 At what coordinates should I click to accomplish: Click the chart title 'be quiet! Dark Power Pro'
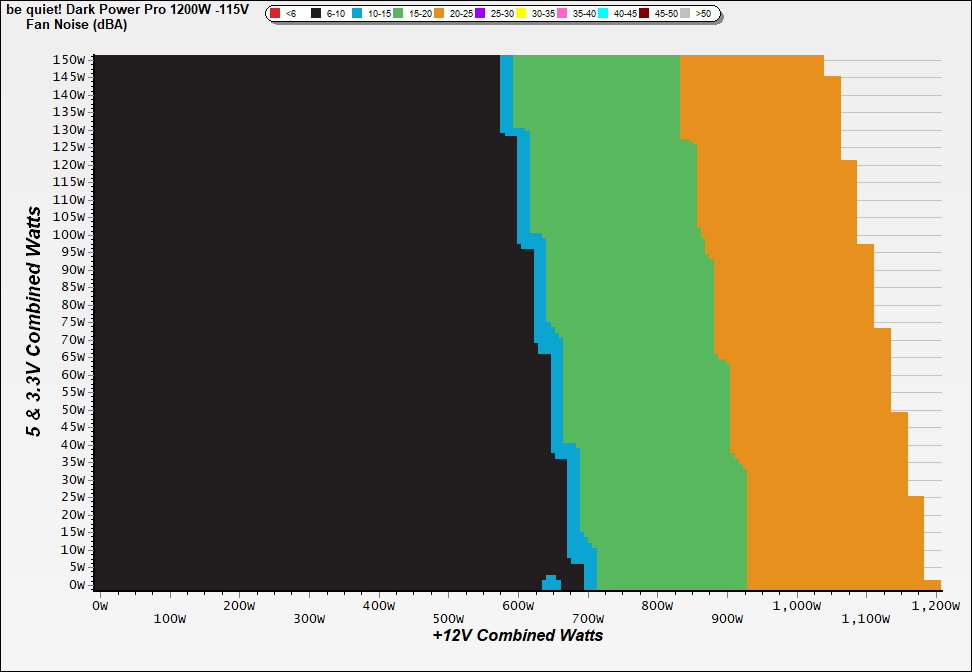[x=125, y=8]
